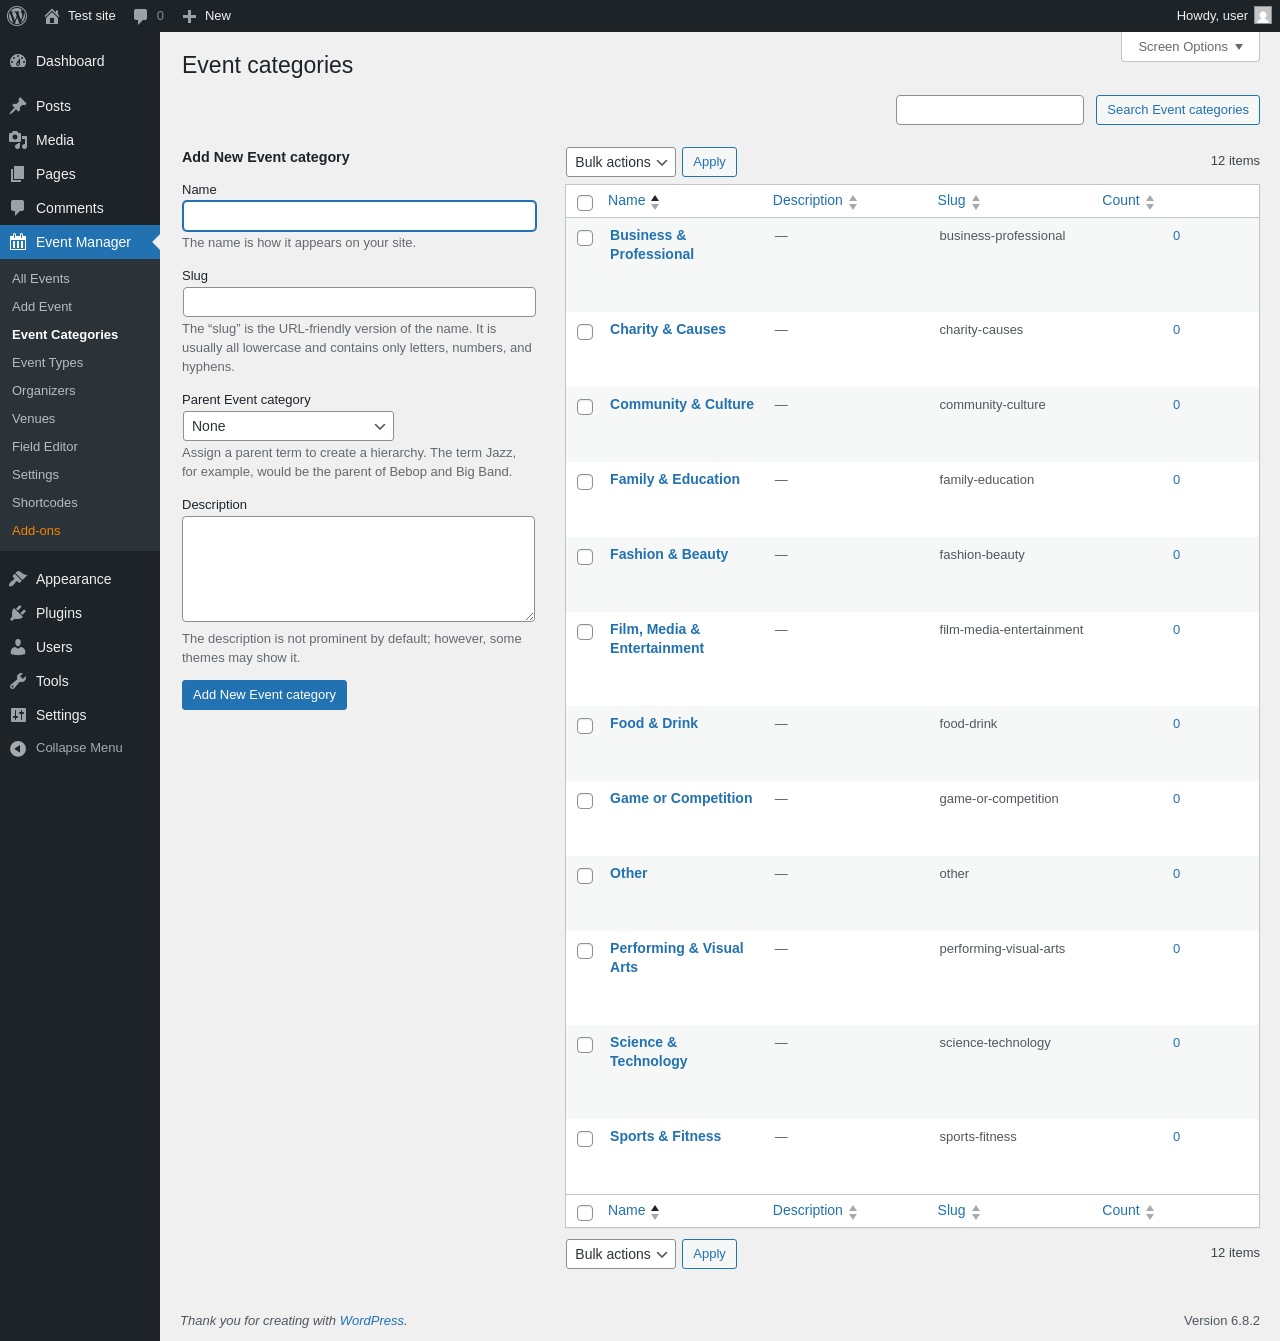Expand the Screen Options panel
Viewport: 1280px width, 1341px height.
tap(1190, 47)
